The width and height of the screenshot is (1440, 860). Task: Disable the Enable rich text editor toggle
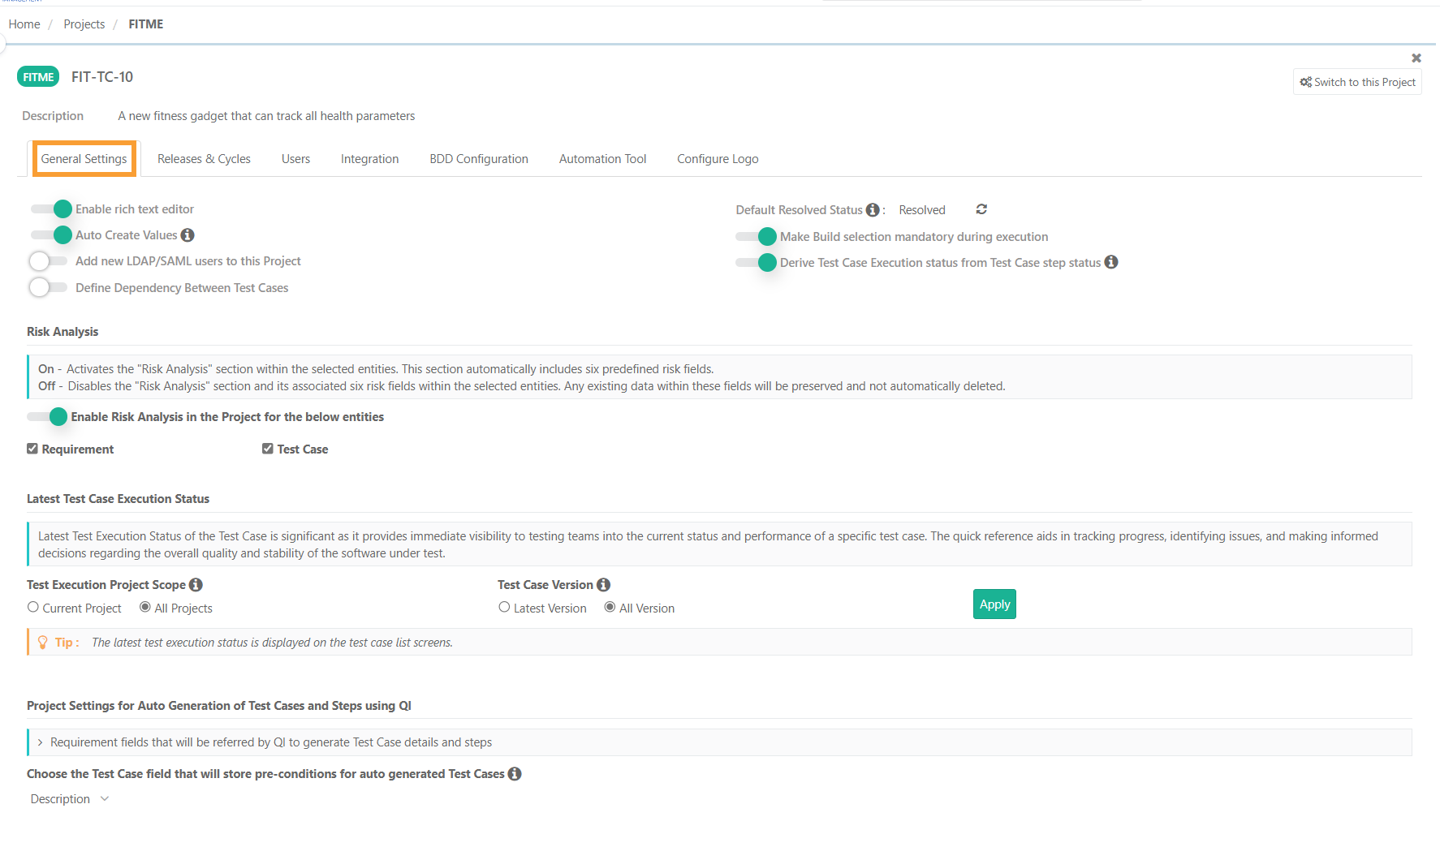51,209
